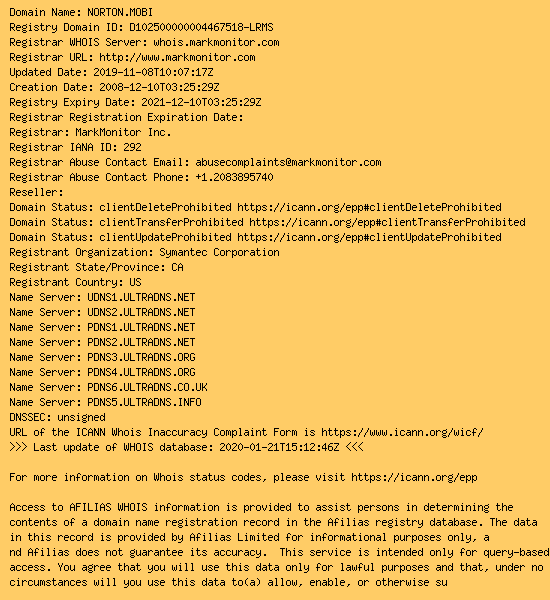
Task: Open the http://www.markmonitor.com registrar URL
Action: pos(177,57)
